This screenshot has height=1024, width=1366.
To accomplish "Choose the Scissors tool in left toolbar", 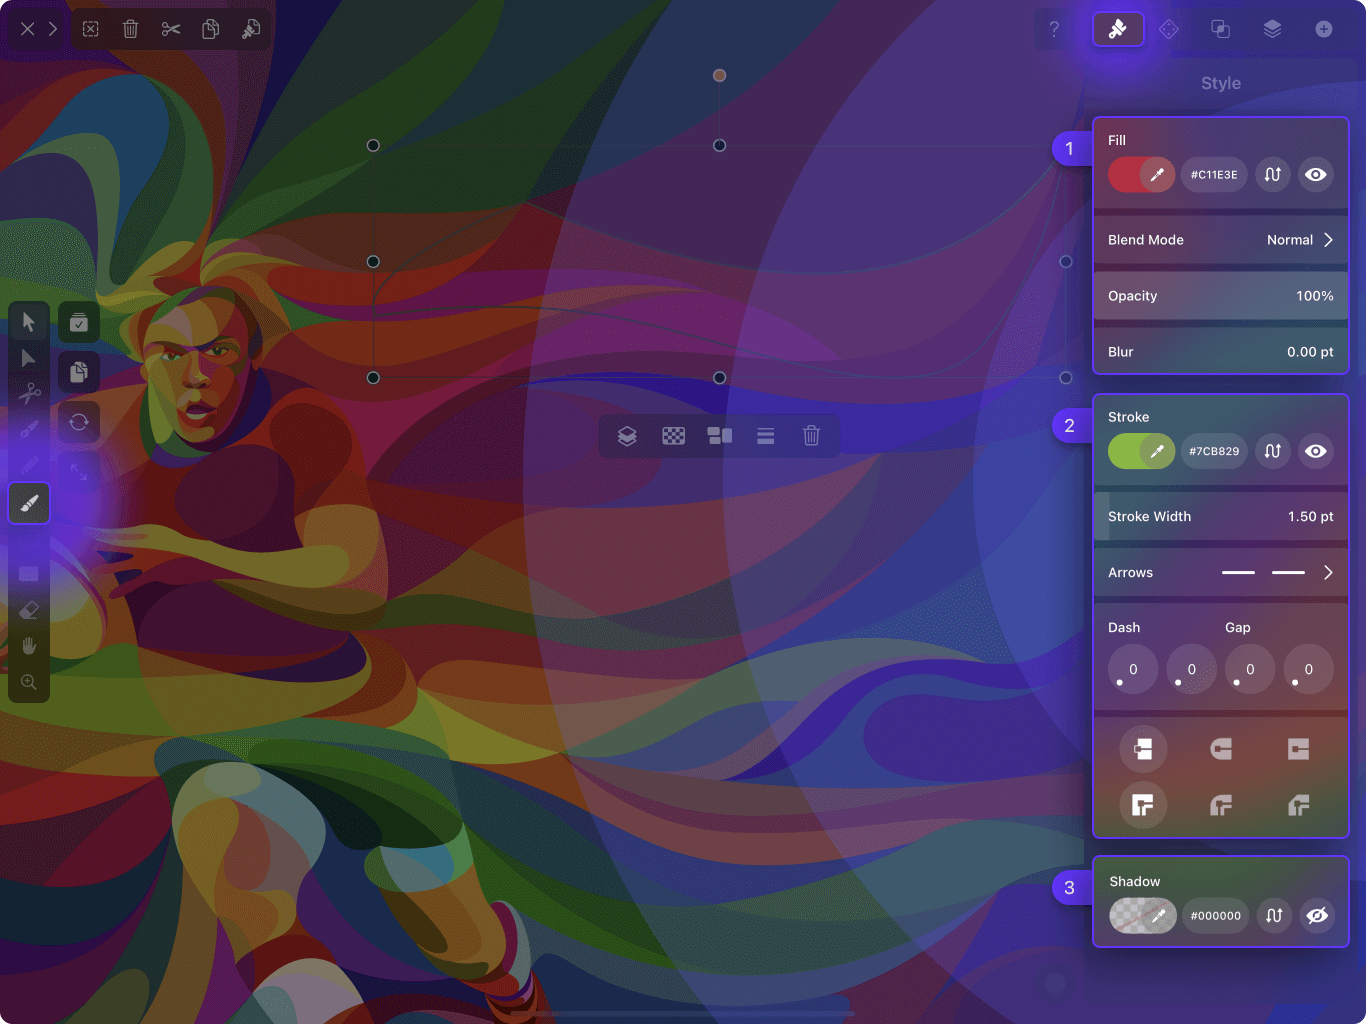I will pyautogui.click(x=29, y=393).
